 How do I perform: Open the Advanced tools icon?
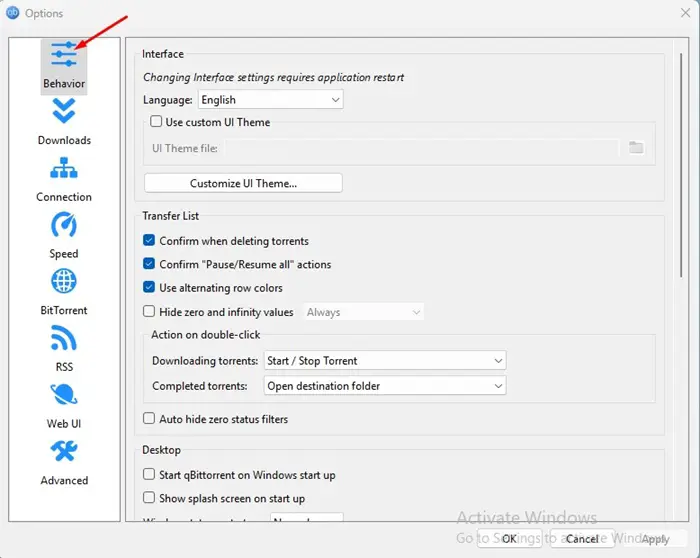click(x=64, y=451)
